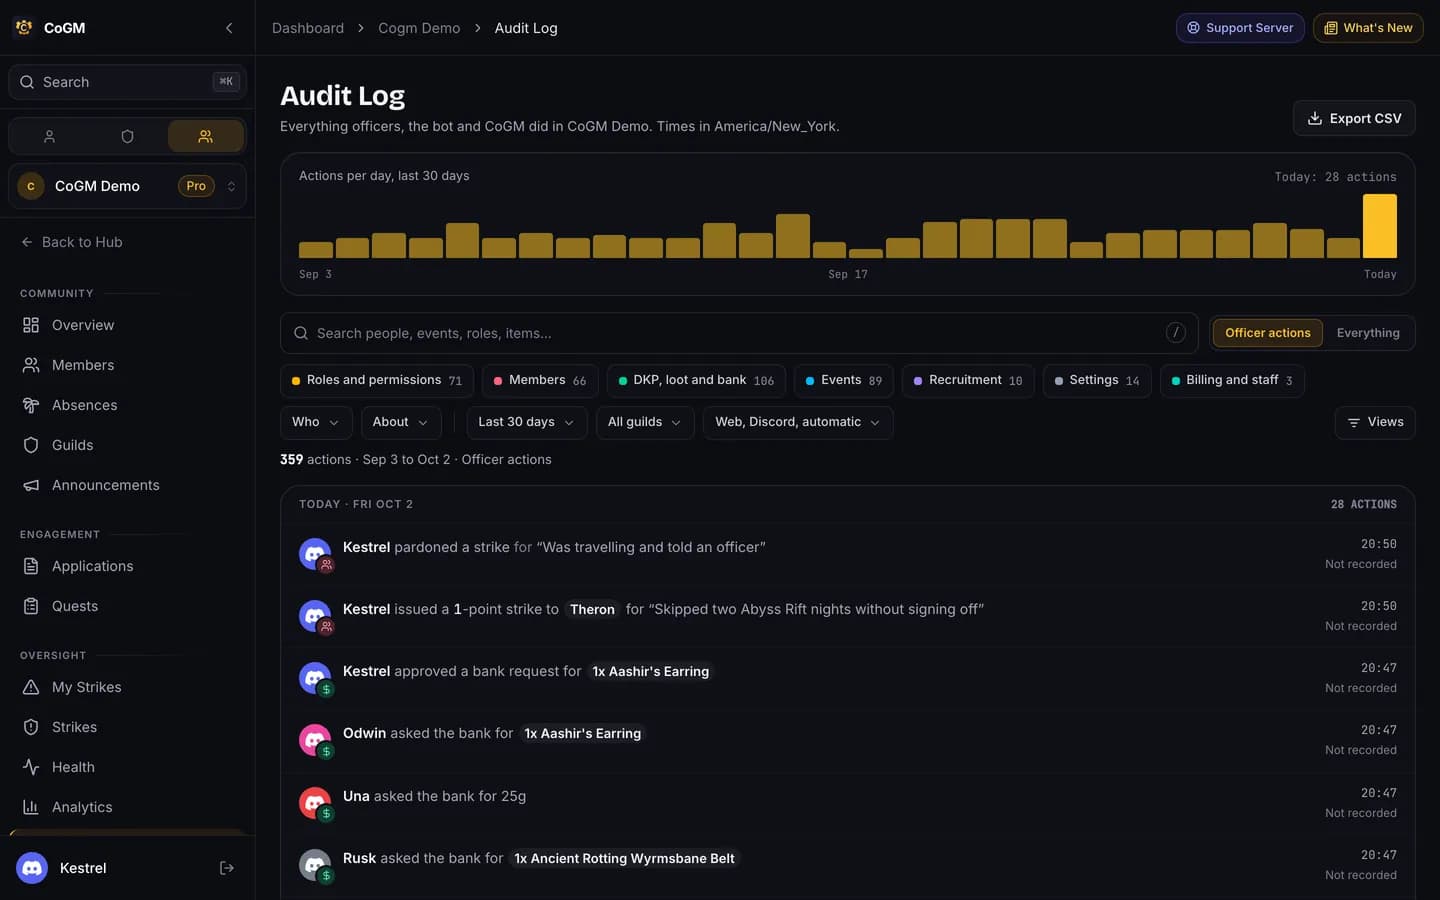Select the group view icon in the switcher
1440x900 pixels.
click(205, 136)
